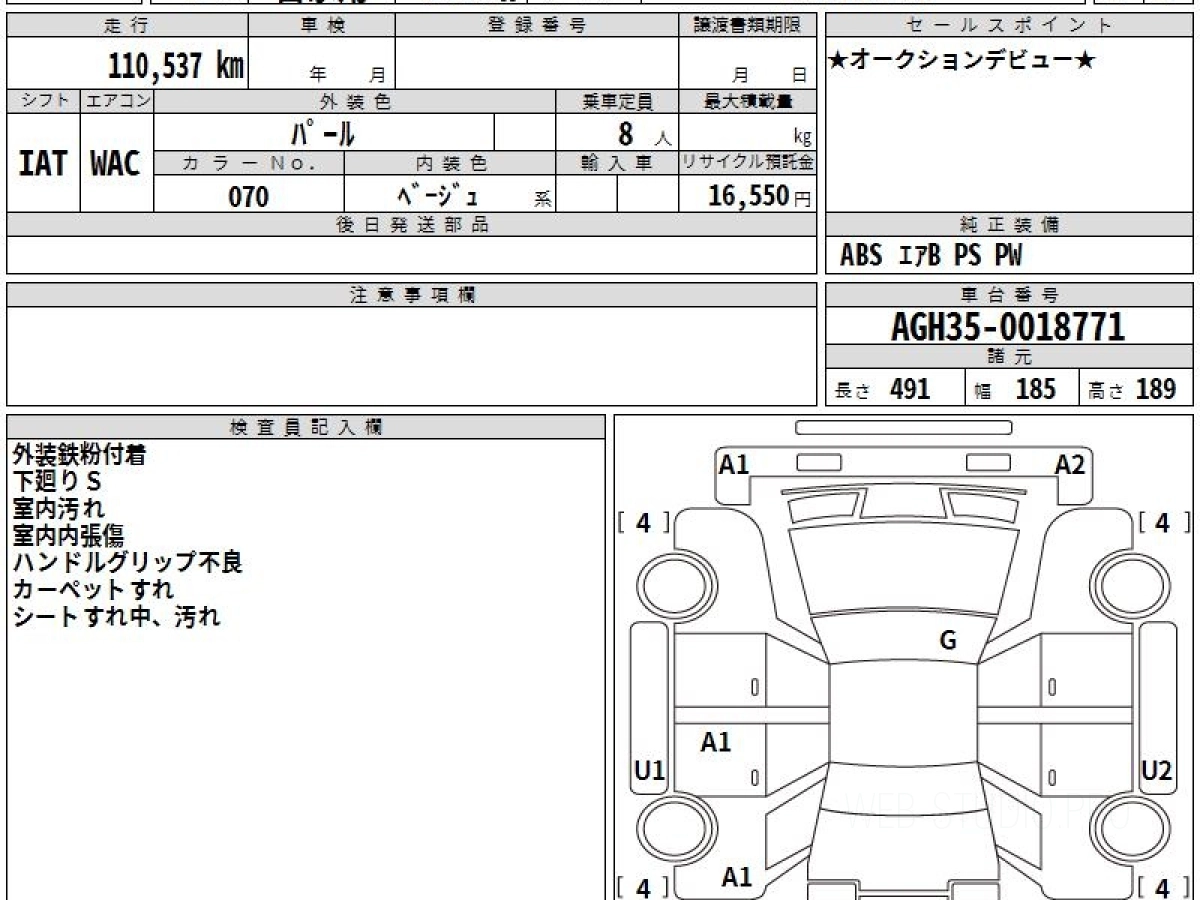Click the 譲渡書類期限 header cell
Image resolution: width=1200 pixels, height=900 pixels.
pos(747,26)
